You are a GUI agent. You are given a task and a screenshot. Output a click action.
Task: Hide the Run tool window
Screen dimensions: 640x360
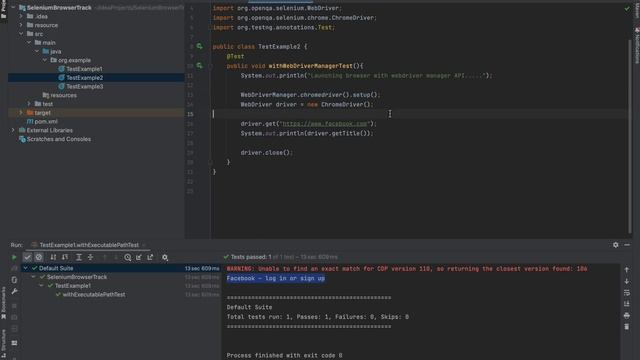click(627, 245)
